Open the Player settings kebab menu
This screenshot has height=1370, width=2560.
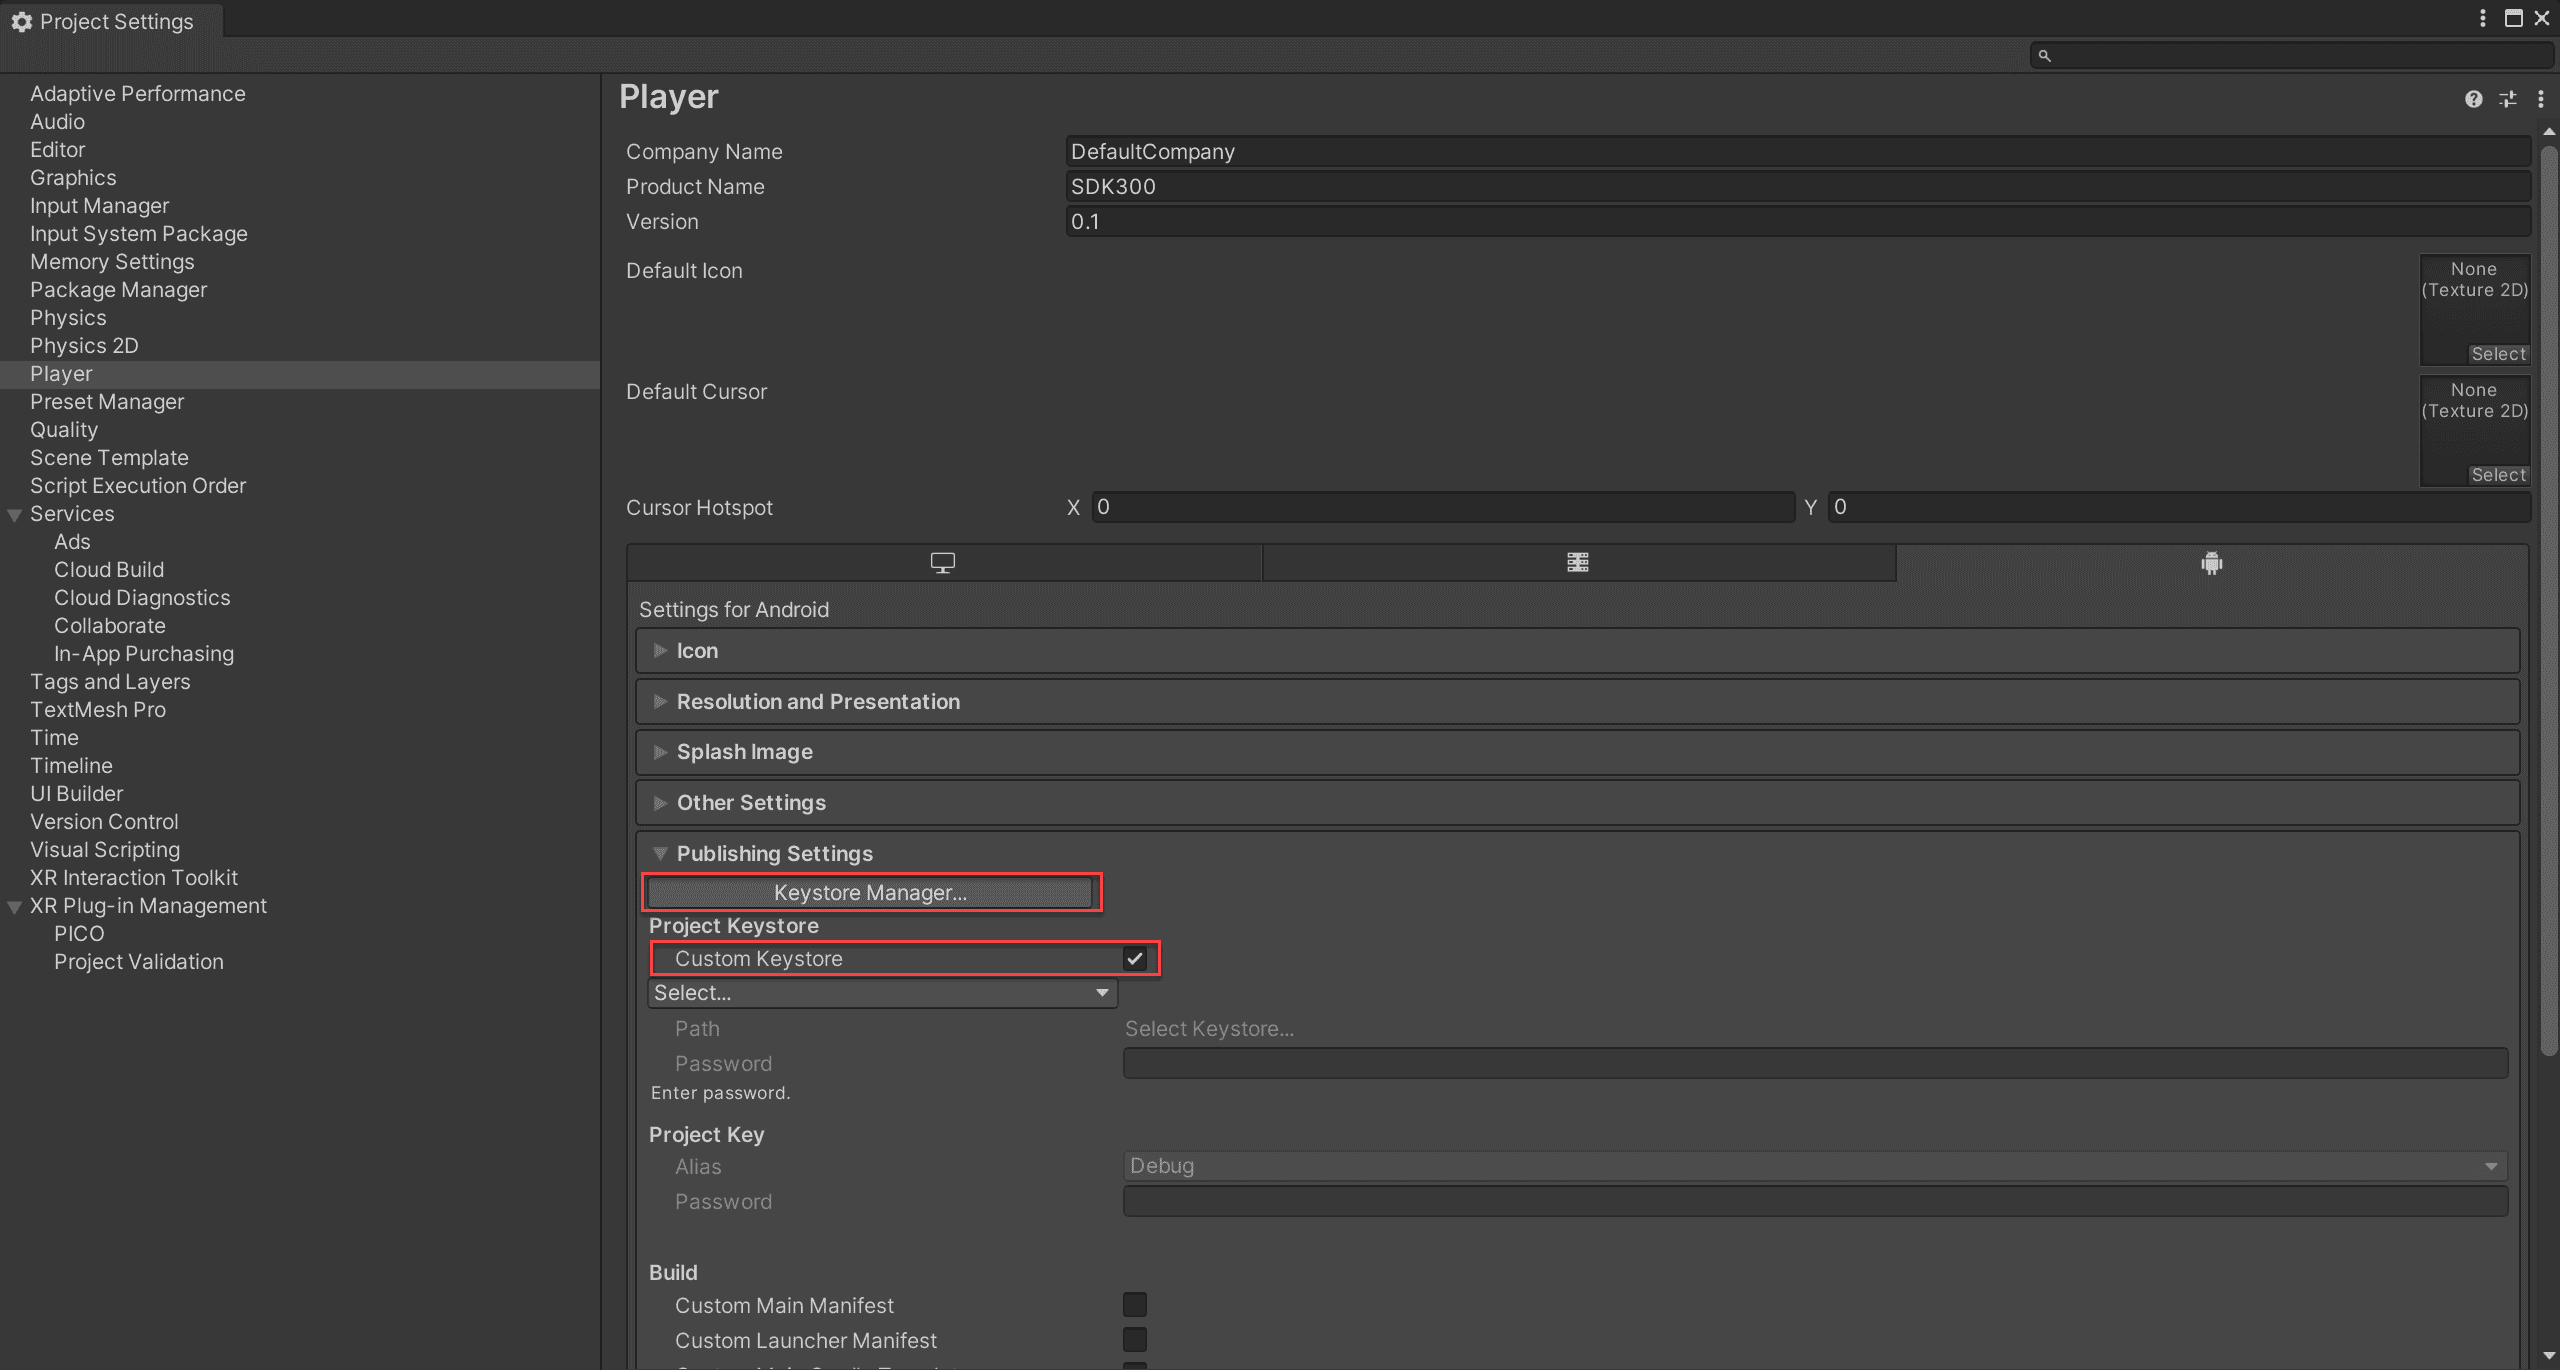tap(2540, 99)
